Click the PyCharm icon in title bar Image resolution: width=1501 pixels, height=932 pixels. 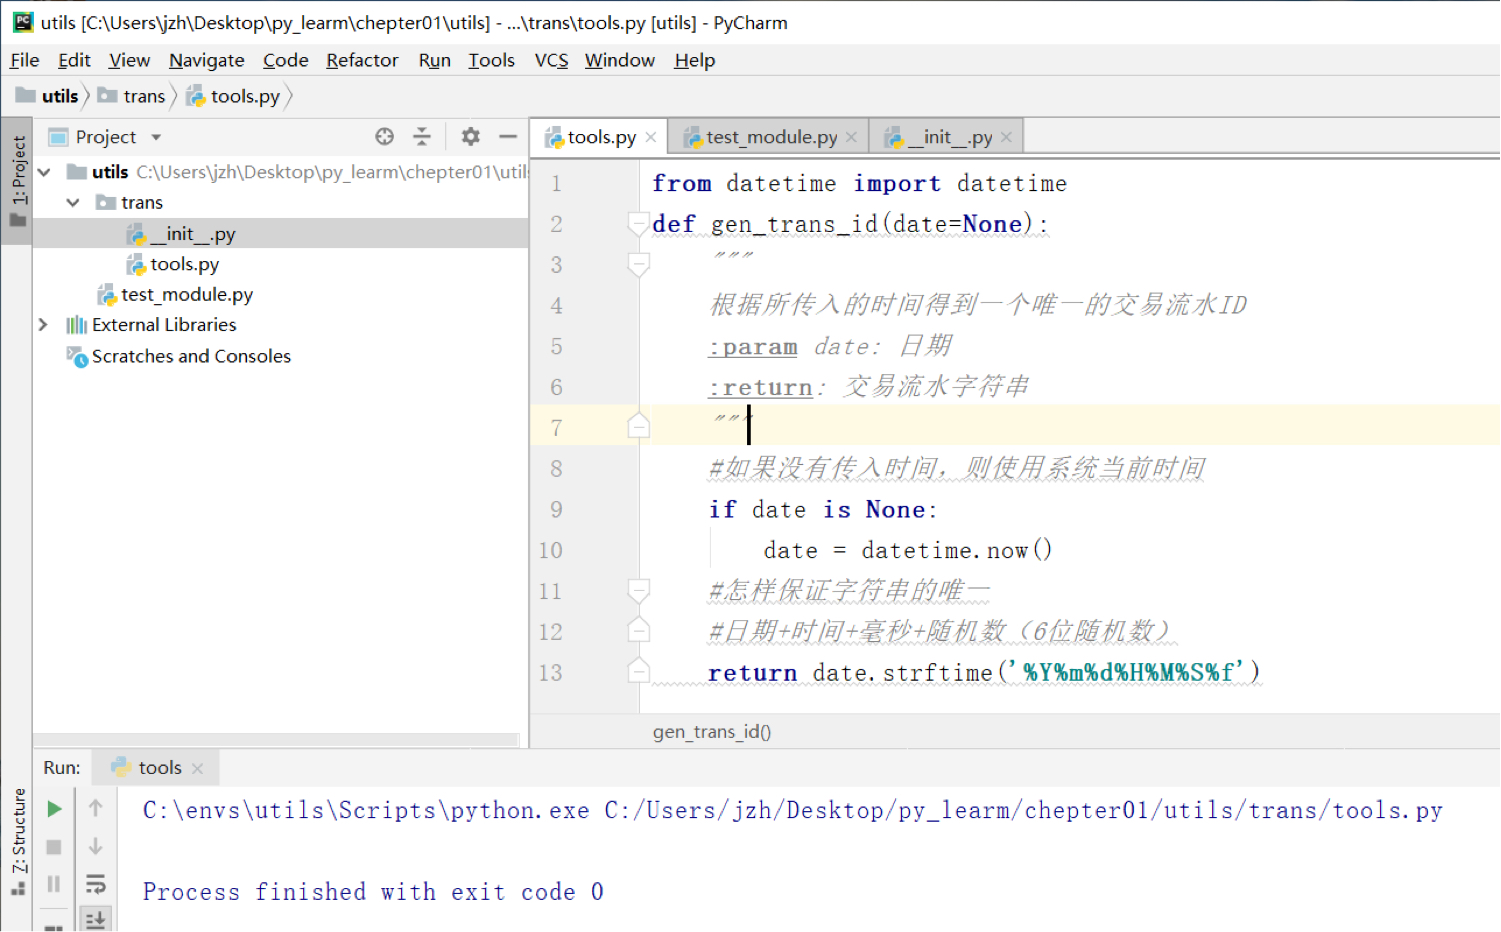[x=23, y=22]
